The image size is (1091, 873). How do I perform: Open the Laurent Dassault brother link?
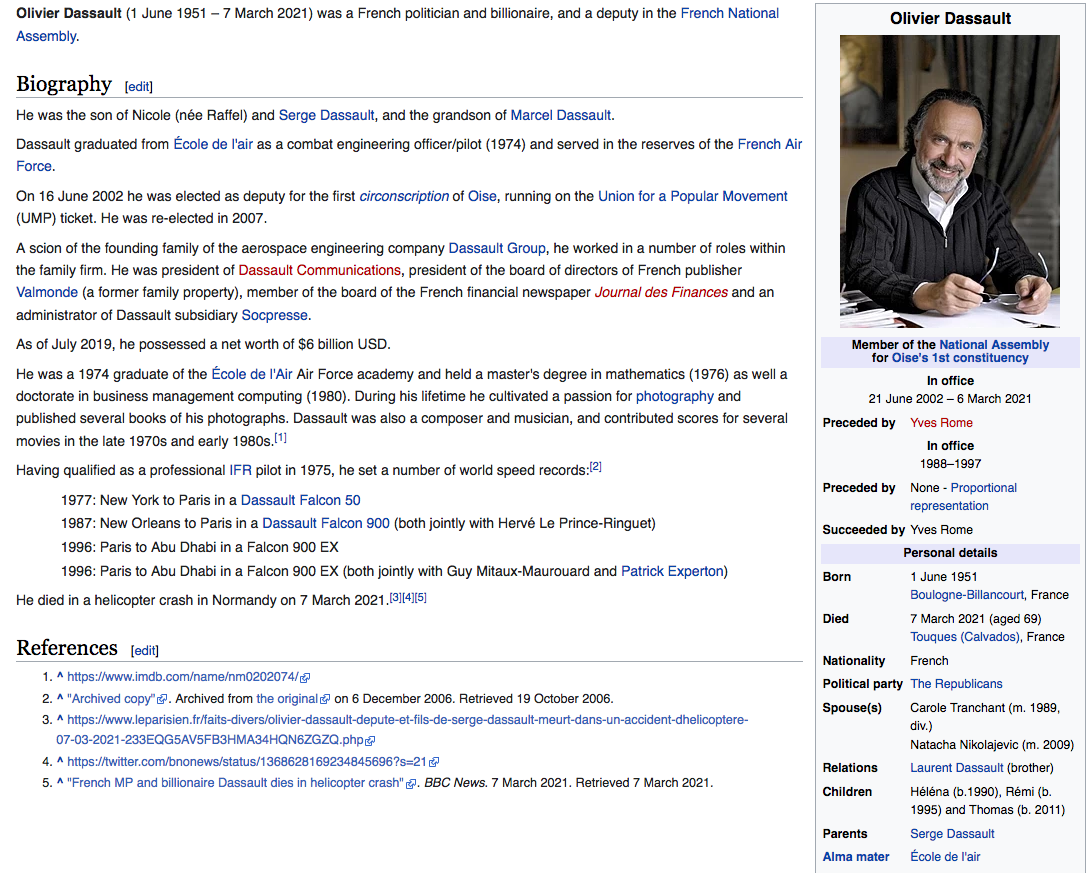tap(957, 768)
